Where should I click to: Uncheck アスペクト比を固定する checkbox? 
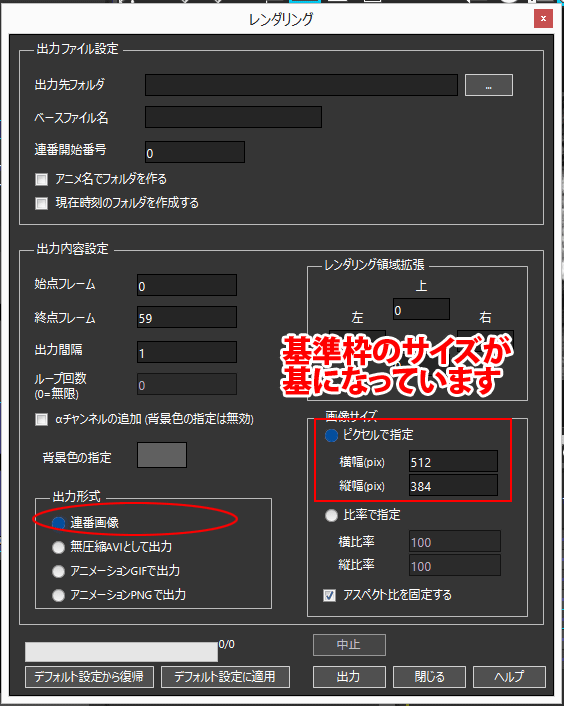[x=329, y=596]
